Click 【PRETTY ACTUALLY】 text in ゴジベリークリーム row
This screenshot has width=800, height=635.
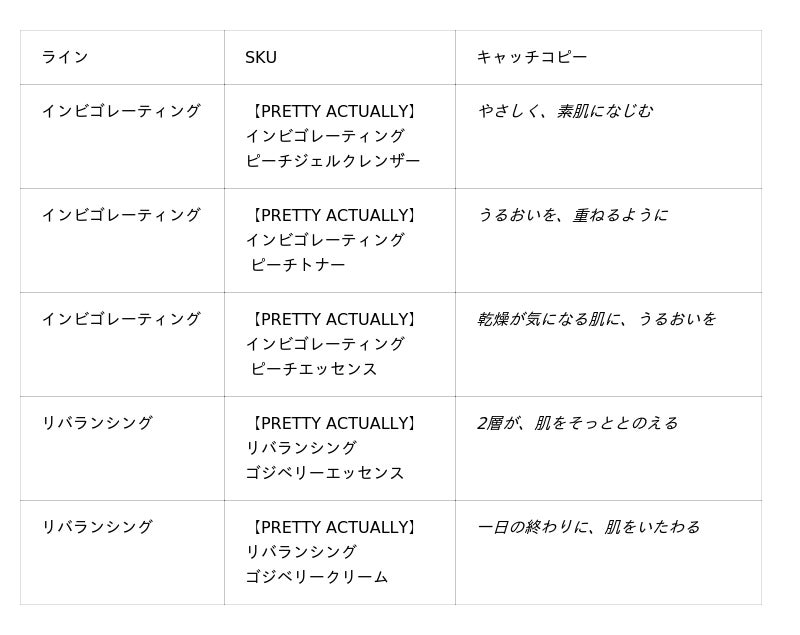point(334,527)
